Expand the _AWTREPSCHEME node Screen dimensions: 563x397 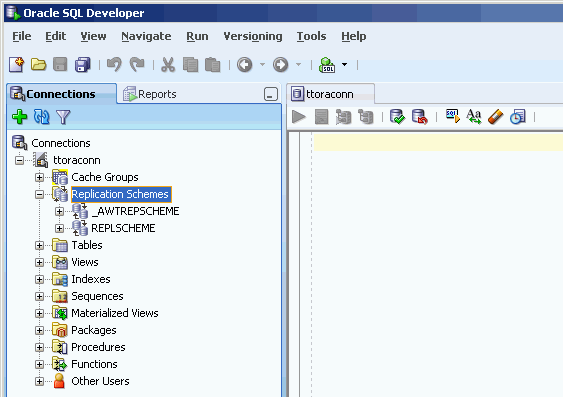pyautogui.click(x=59, y=211)
